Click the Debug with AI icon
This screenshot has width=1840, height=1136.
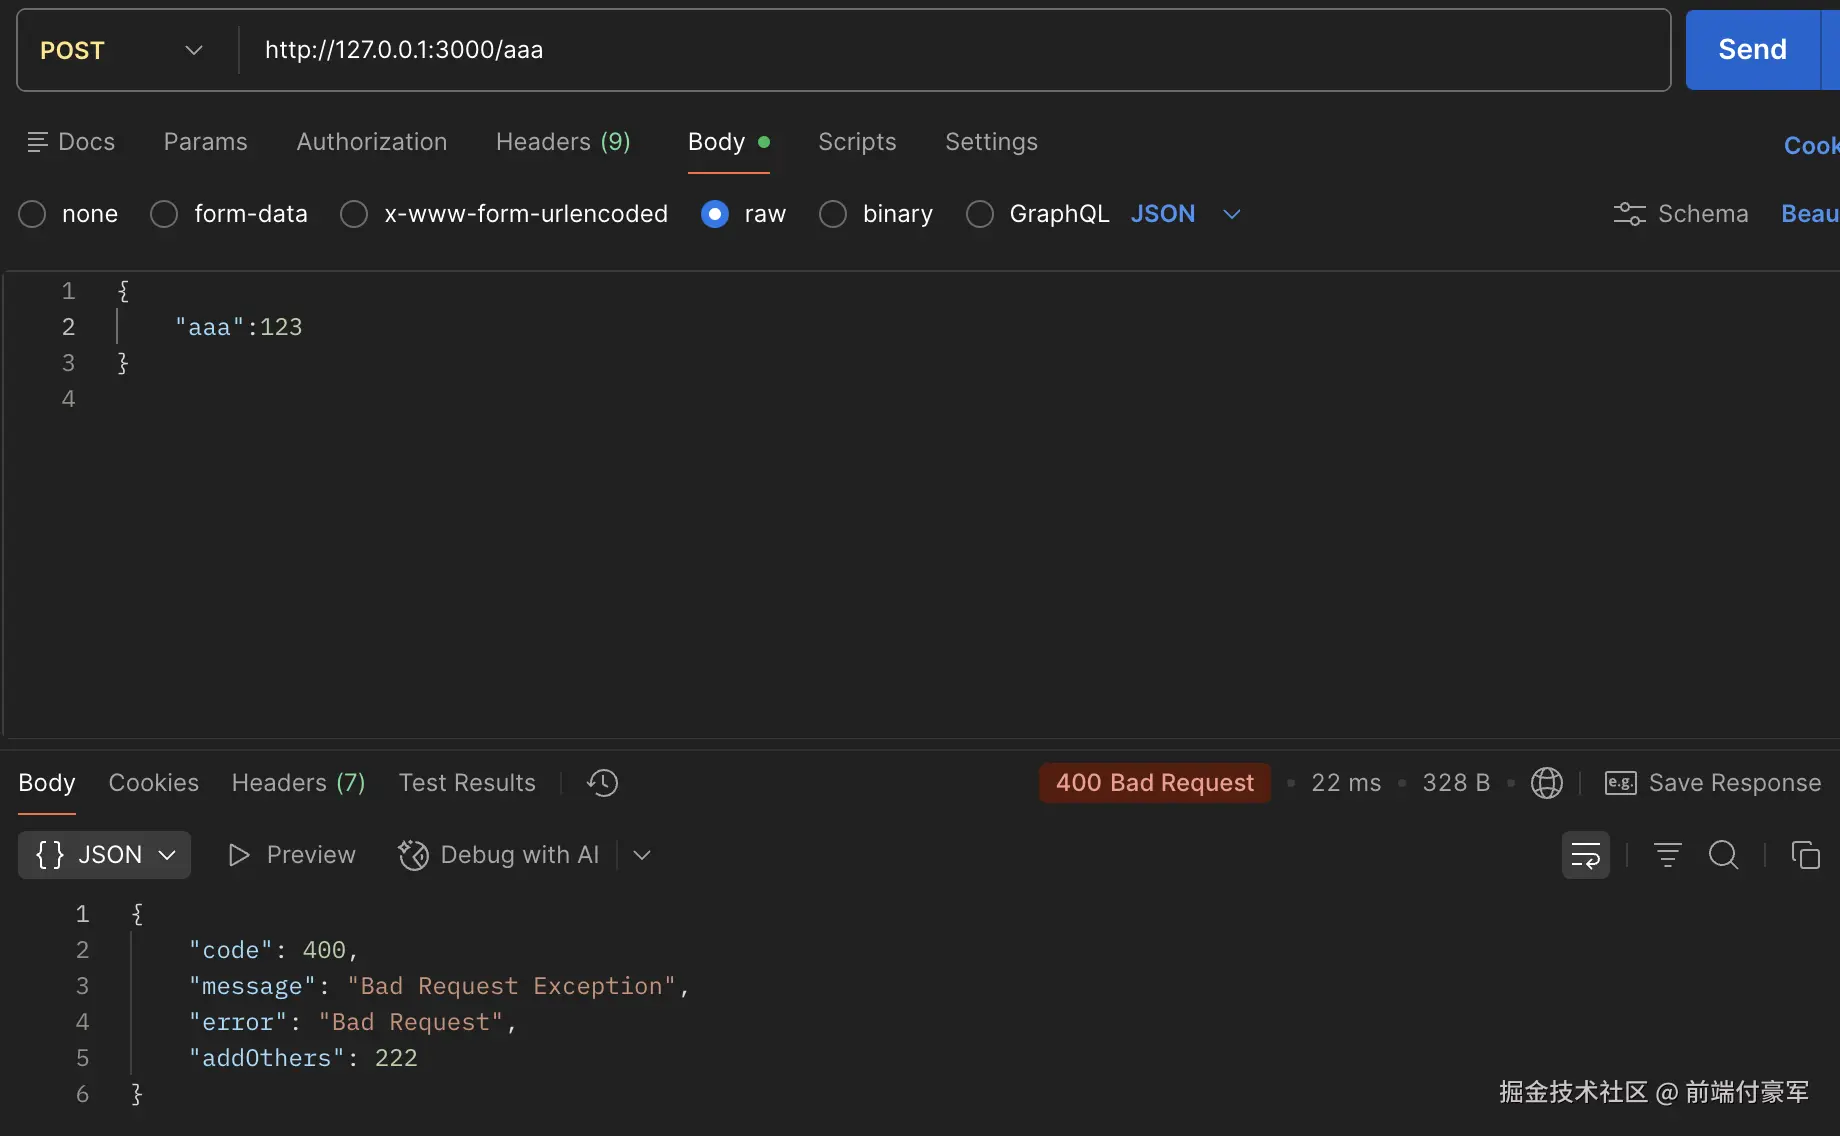click(413, 855)
